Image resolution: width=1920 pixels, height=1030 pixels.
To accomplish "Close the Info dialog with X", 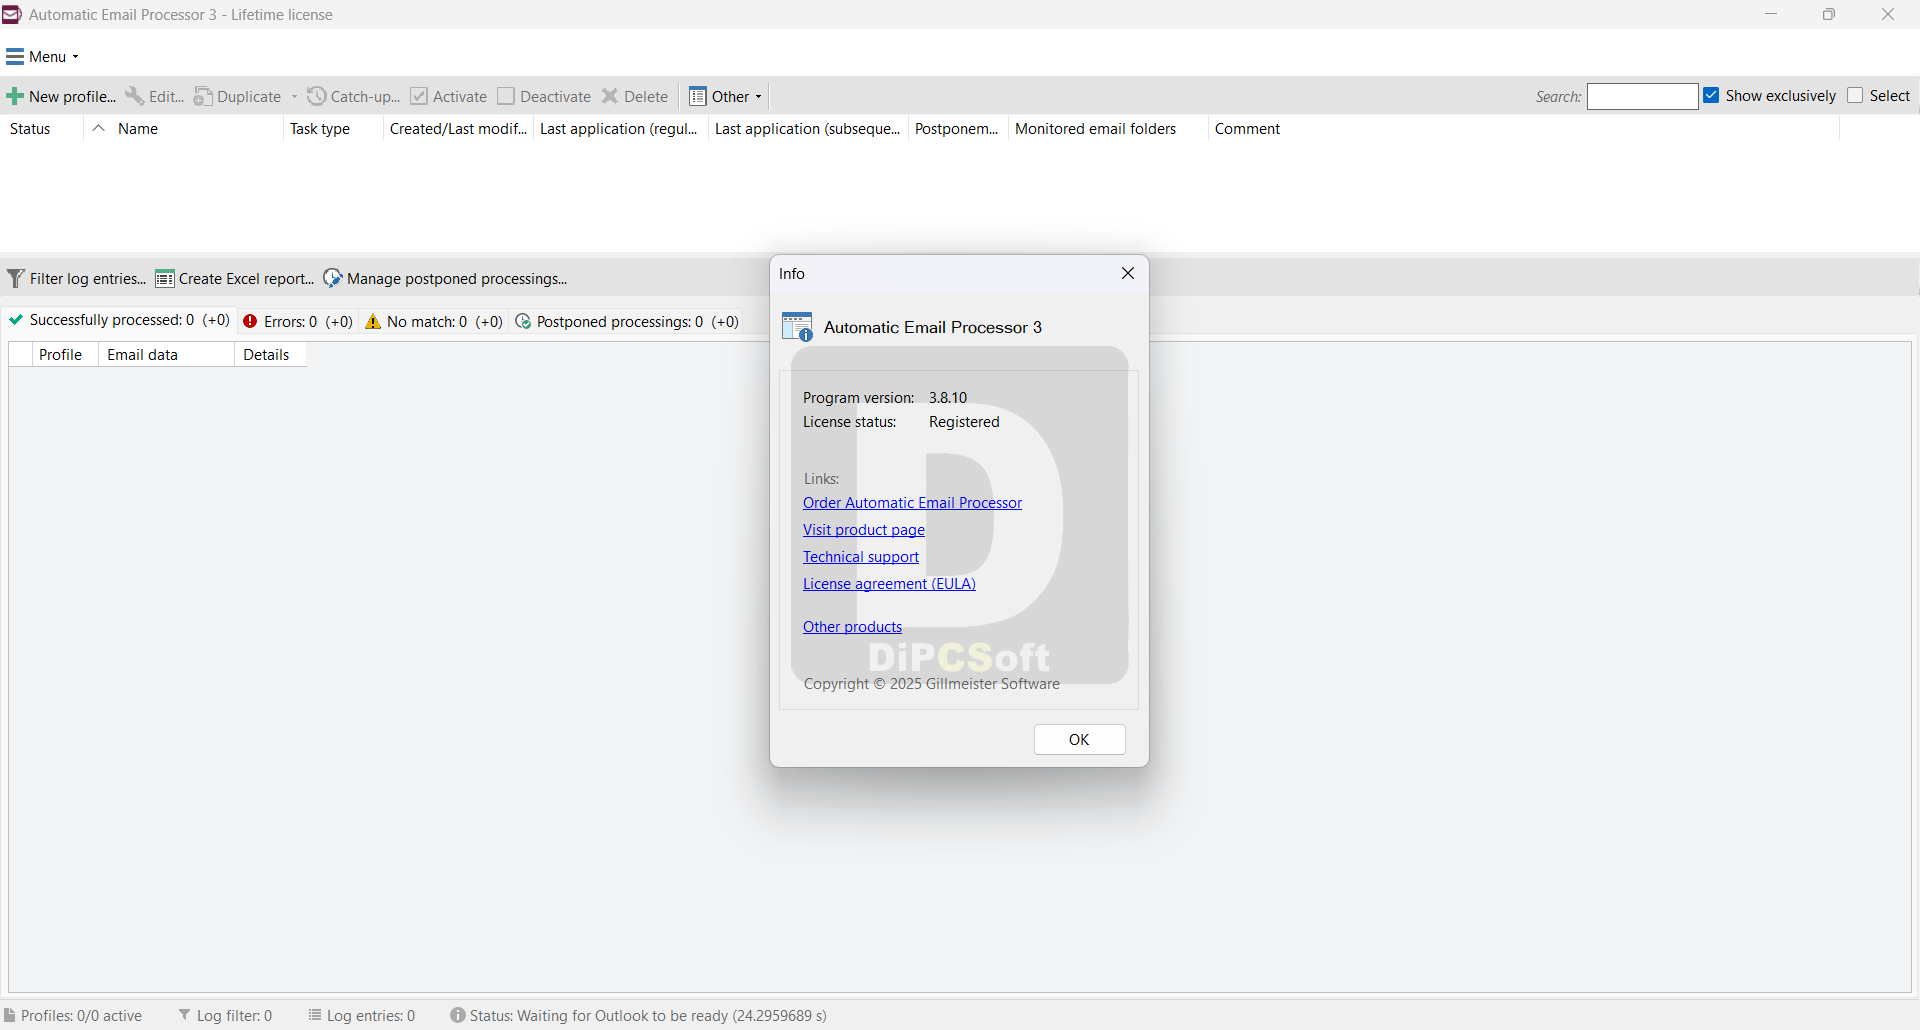I will coord(1128,273).
